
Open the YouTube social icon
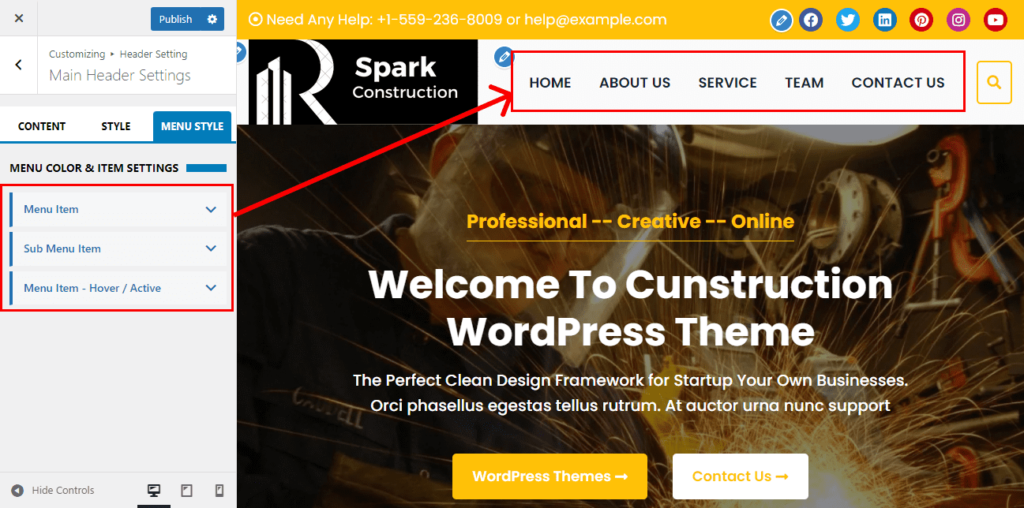coord(995,20)
